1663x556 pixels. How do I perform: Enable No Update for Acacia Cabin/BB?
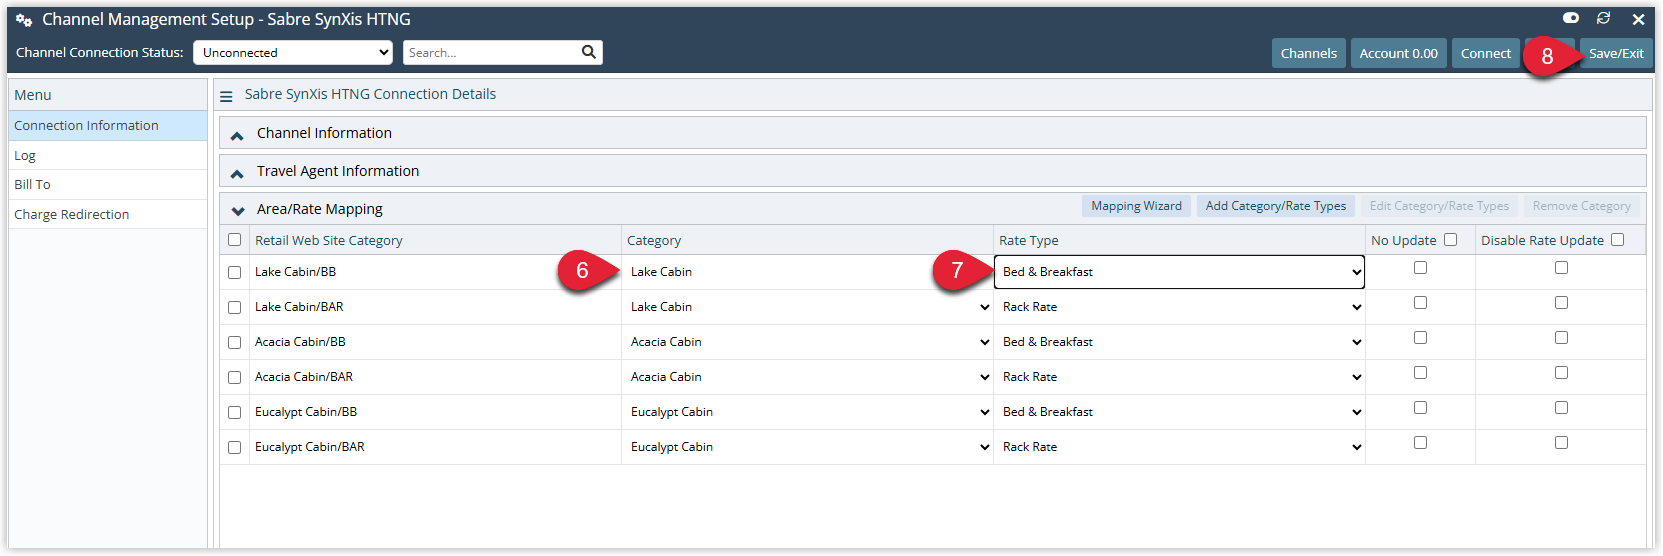(1420, 338)
